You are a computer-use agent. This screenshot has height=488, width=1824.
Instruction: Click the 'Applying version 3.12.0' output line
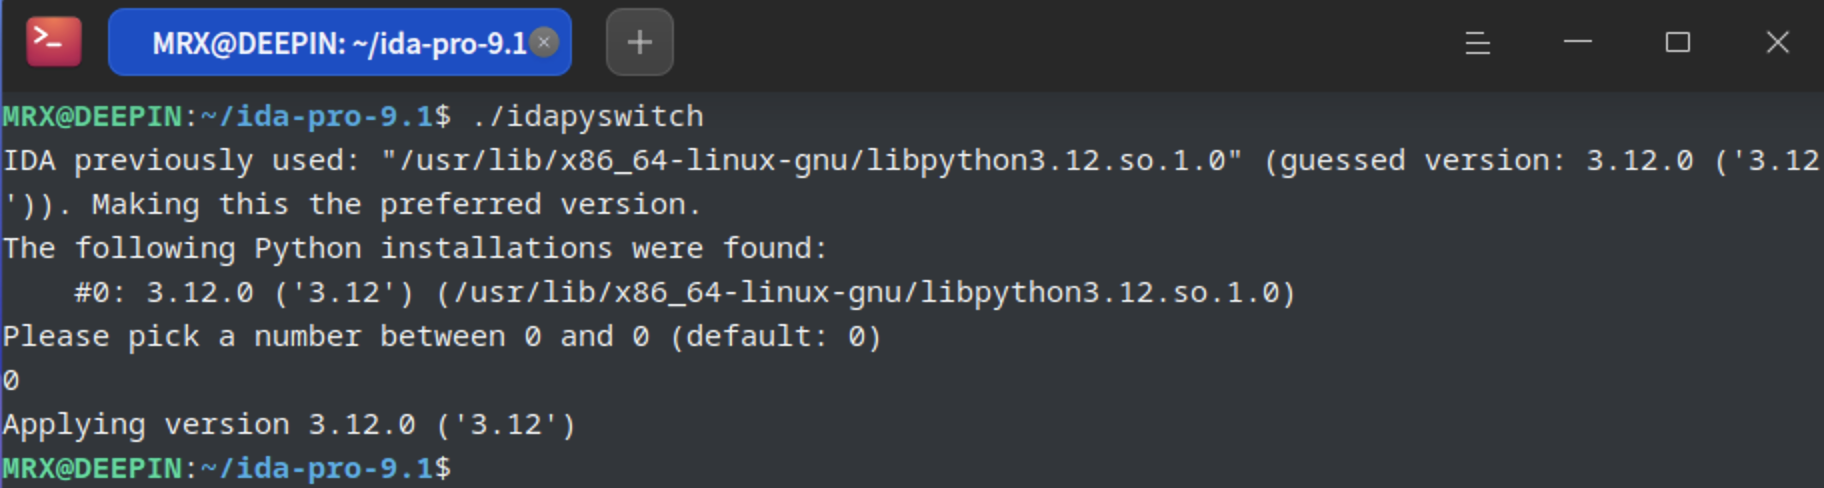289,424
